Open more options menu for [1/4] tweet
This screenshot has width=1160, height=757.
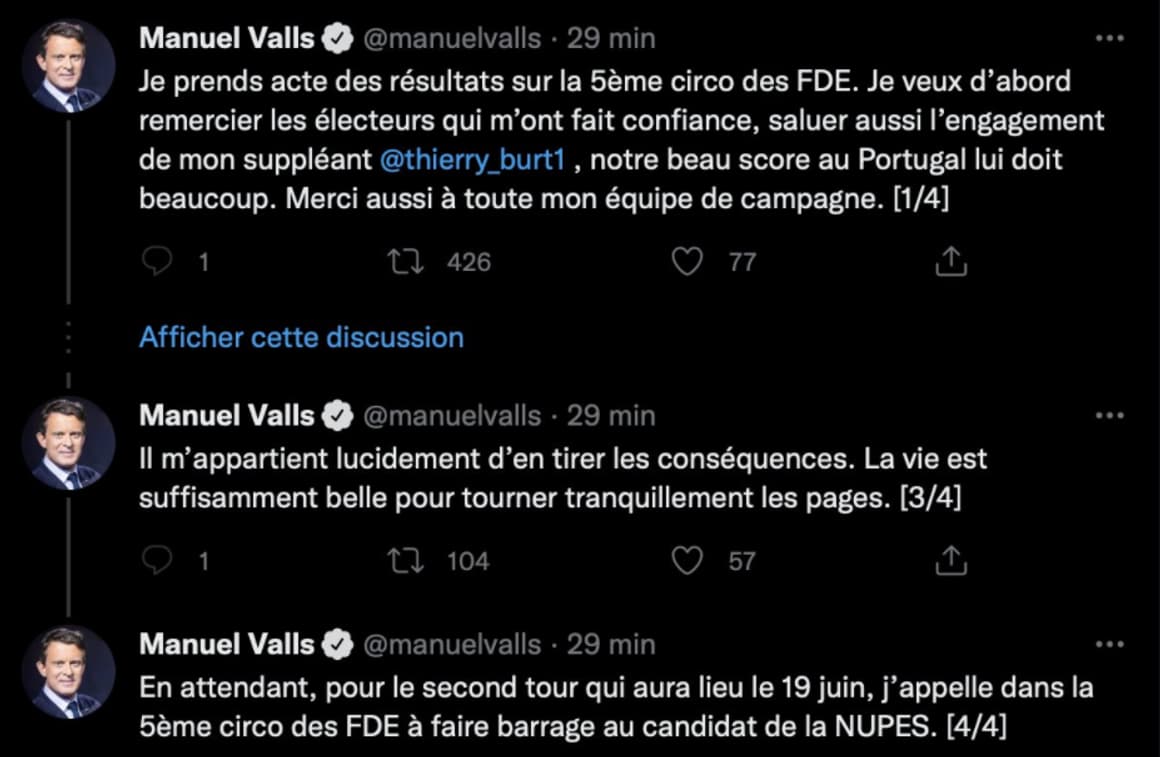click(x=1110, y=39)
